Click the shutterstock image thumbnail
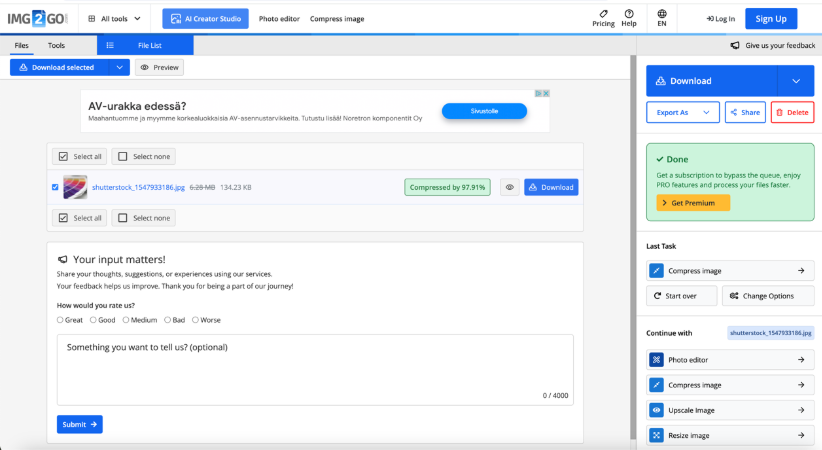Screen dimensions: 822x450 (75, 187)
